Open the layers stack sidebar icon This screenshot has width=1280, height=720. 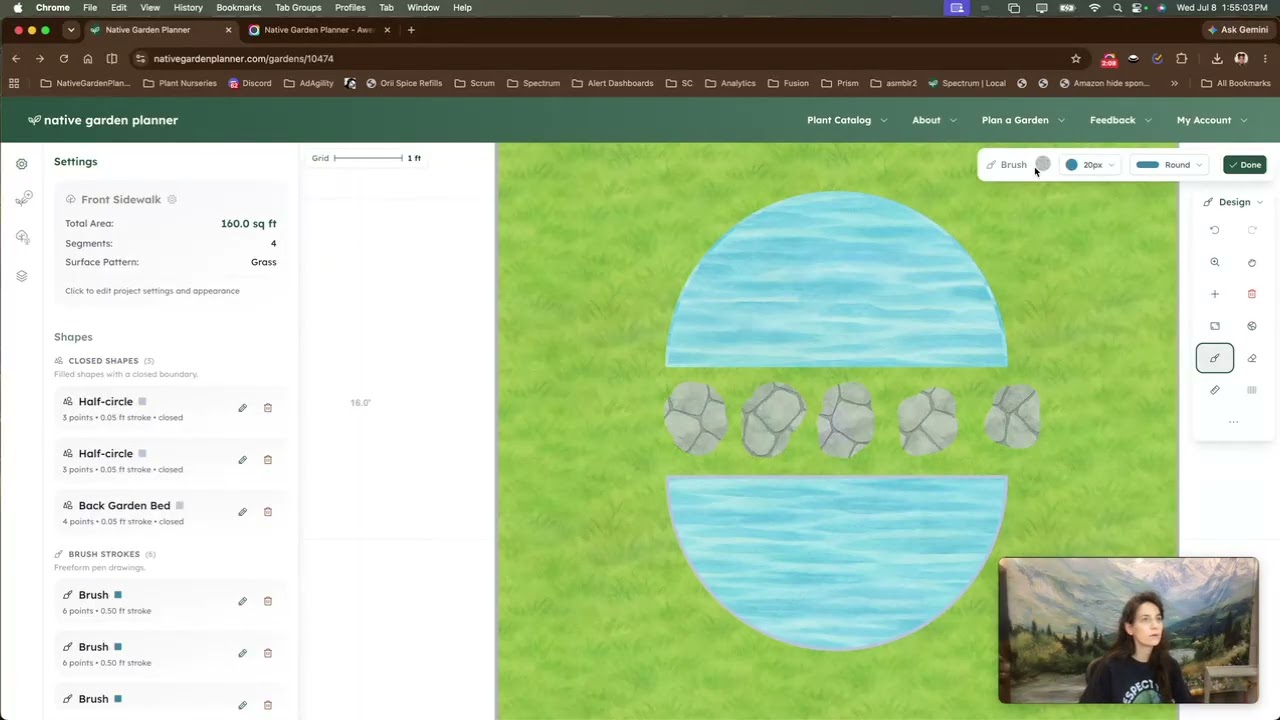[x=22, y=276]
